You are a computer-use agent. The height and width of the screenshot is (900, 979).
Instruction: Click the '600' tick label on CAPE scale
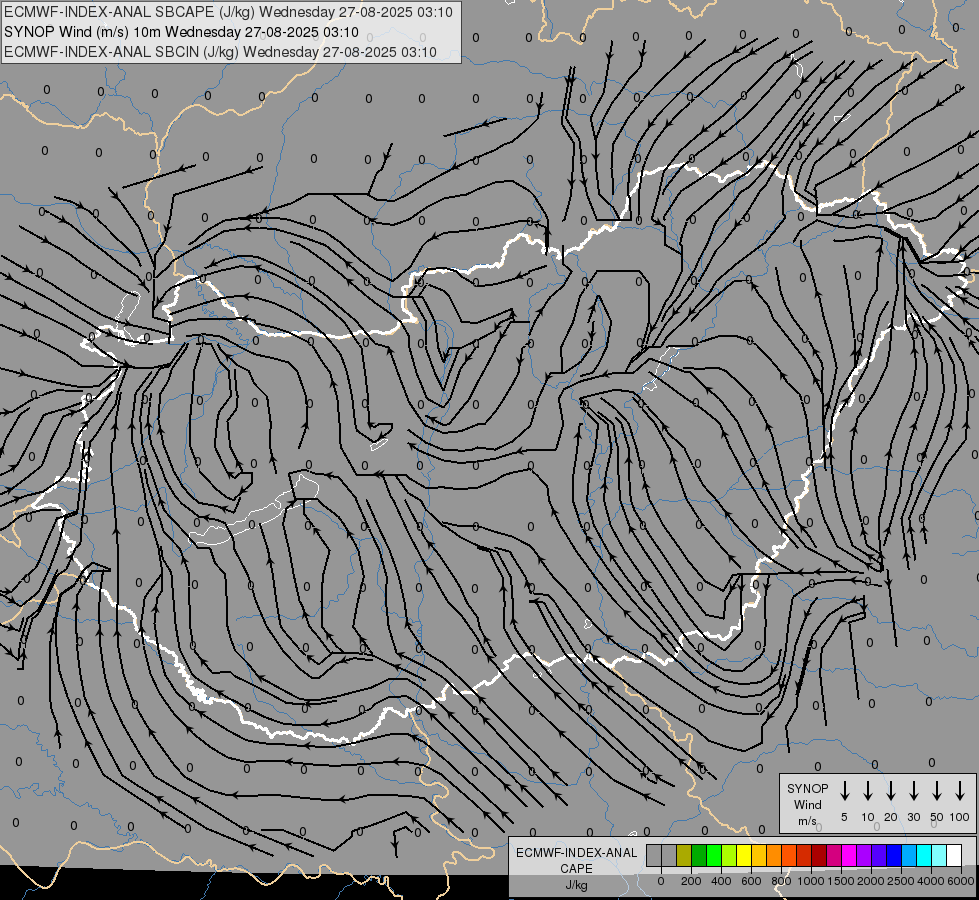(751, 881)
